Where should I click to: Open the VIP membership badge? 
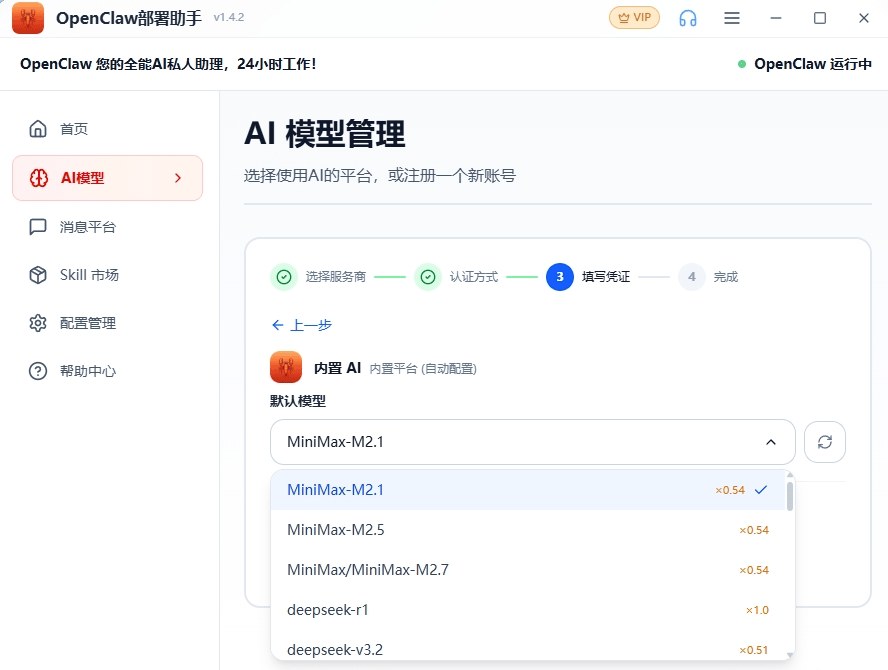(x=634, y=18)
